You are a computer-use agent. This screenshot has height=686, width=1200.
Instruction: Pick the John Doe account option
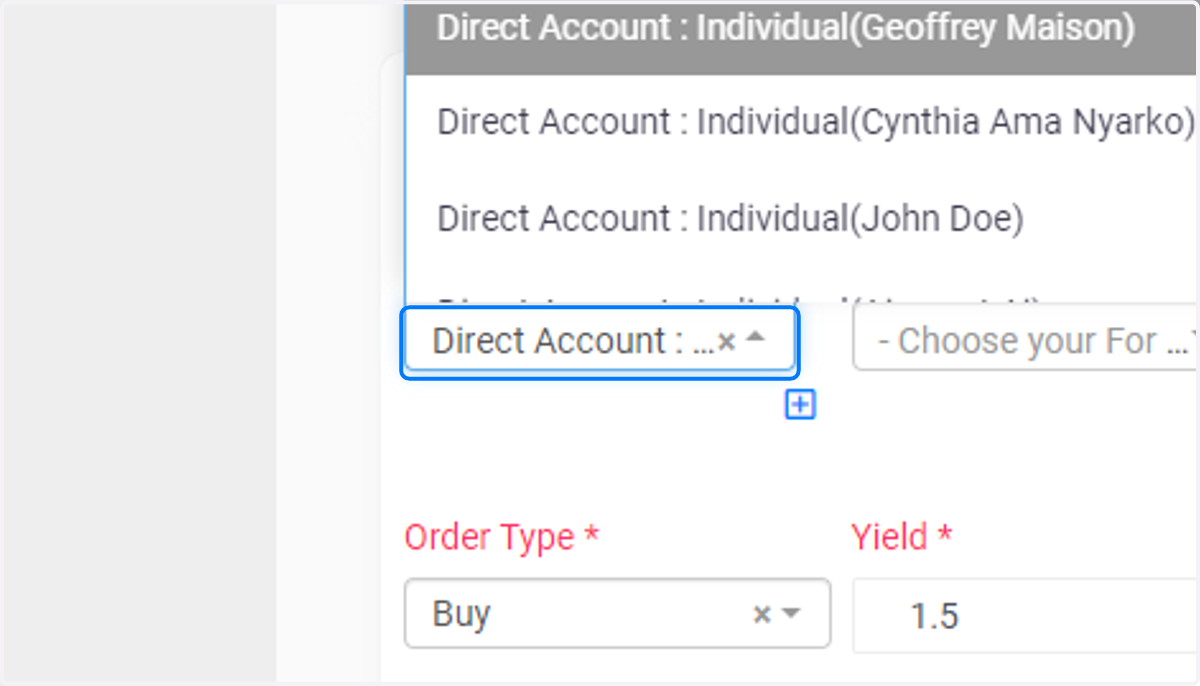coord(802,218)
